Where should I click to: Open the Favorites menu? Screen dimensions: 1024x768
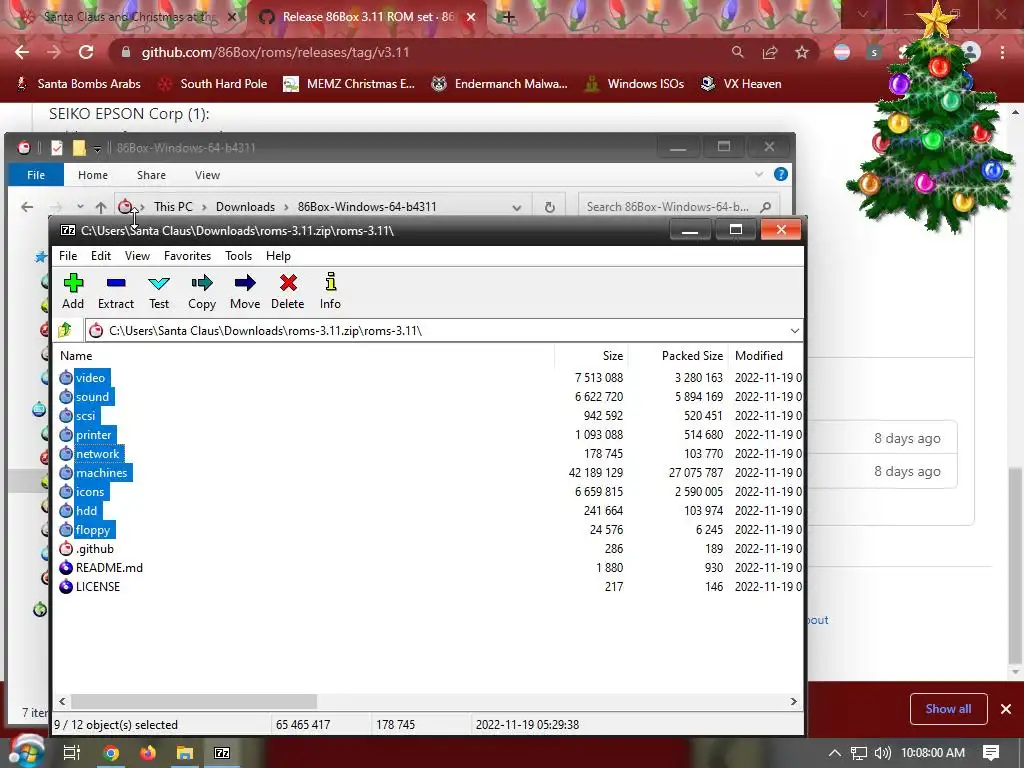tap(187, 256)
